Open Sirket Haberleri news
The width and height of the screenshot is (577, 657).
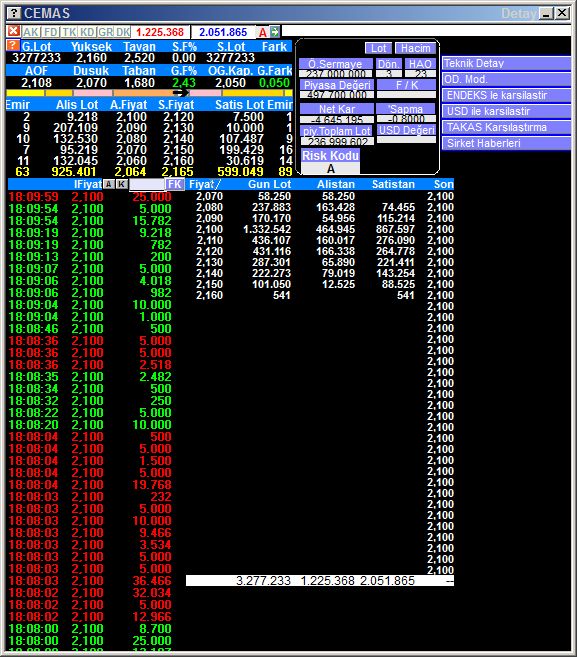click(x=506, y=143)
